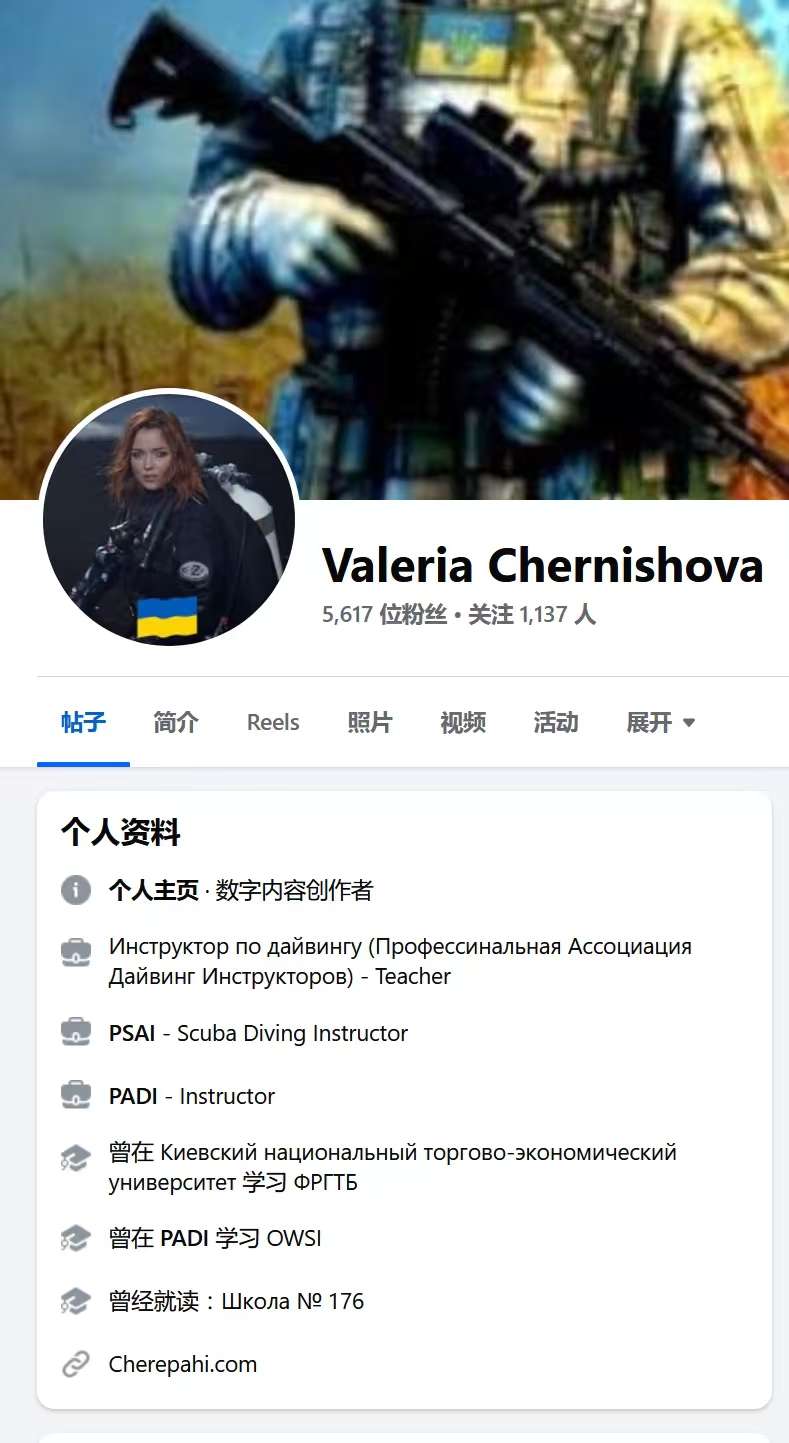Open the Cherepahi.com website link
This screenshot has height=1443, width=789.
coord(183,1364)
